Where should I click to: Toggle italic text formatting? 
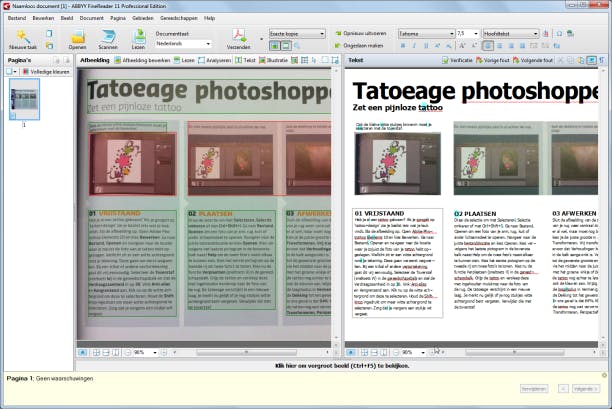coord(413,45)
